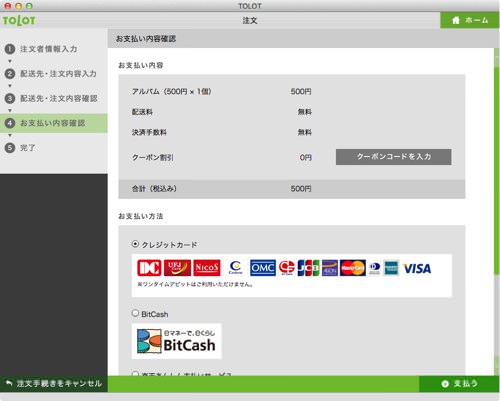Click the yellow minimize window button
Image resolution: width=500 pixels, height=401 pixels.
coord(18,6)
